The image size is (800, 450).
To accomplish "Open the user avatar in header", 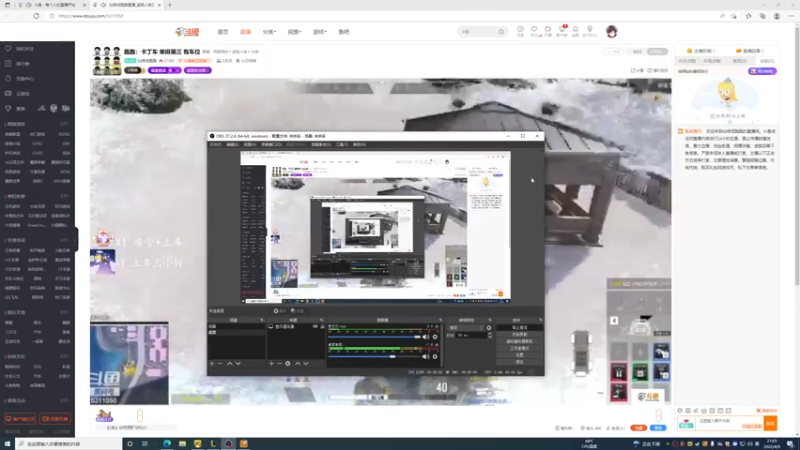I will coord(612,32).
